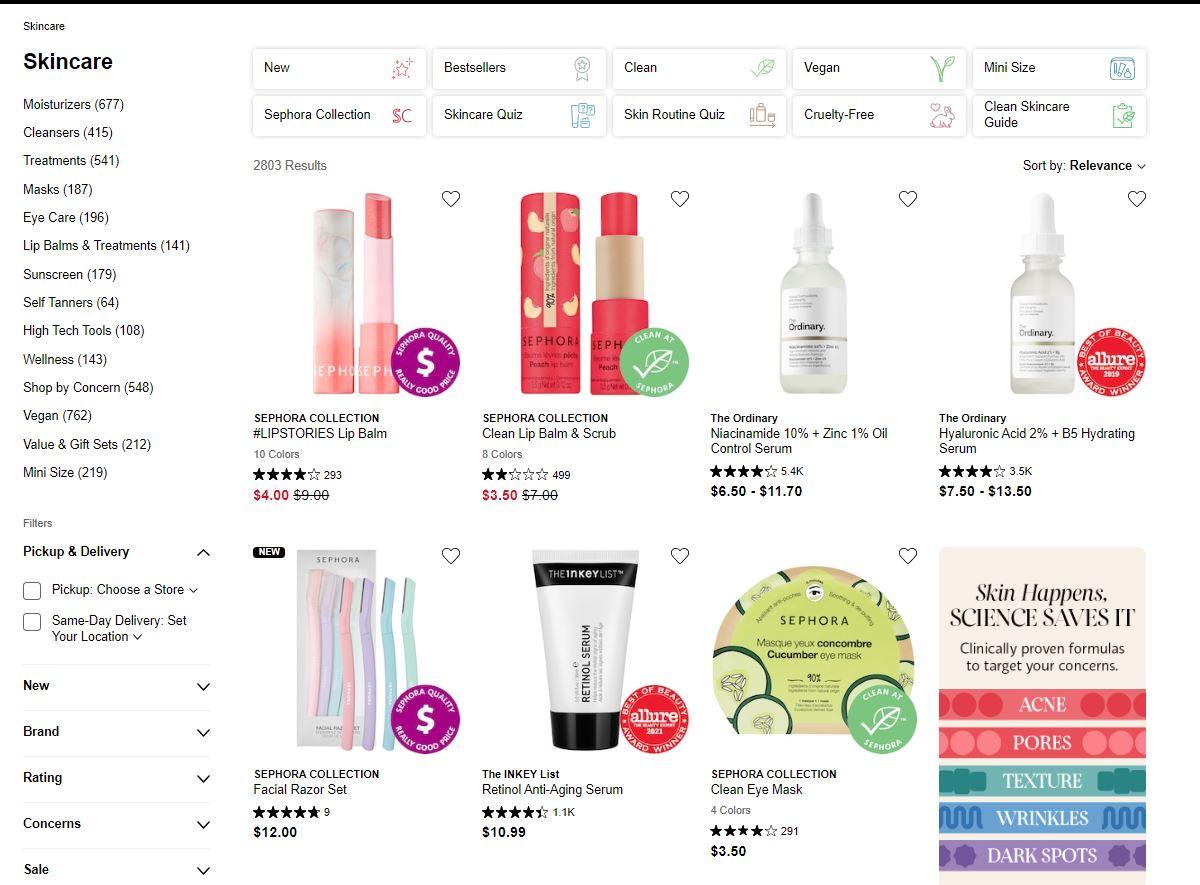Favorite the #LIPSTORIES Lip Balm heart icon
This screenshot has height=885, width=1200.
[451, 199]
